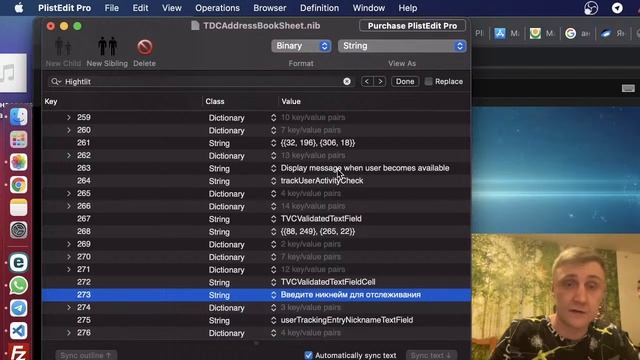Open Finder from the Dock
Image resolution: width=640 pixels, height=360 pixels.
click(x=18, y=117)
